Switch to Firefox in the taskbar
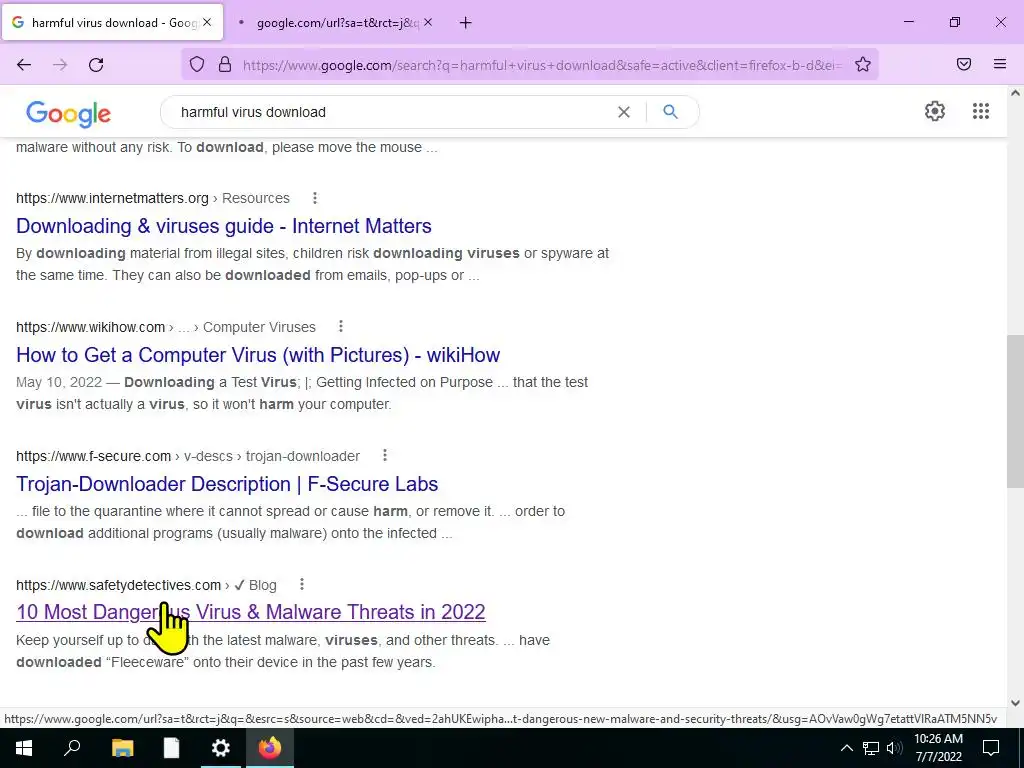Screen dimensions: 1024x768 [270, 748]
